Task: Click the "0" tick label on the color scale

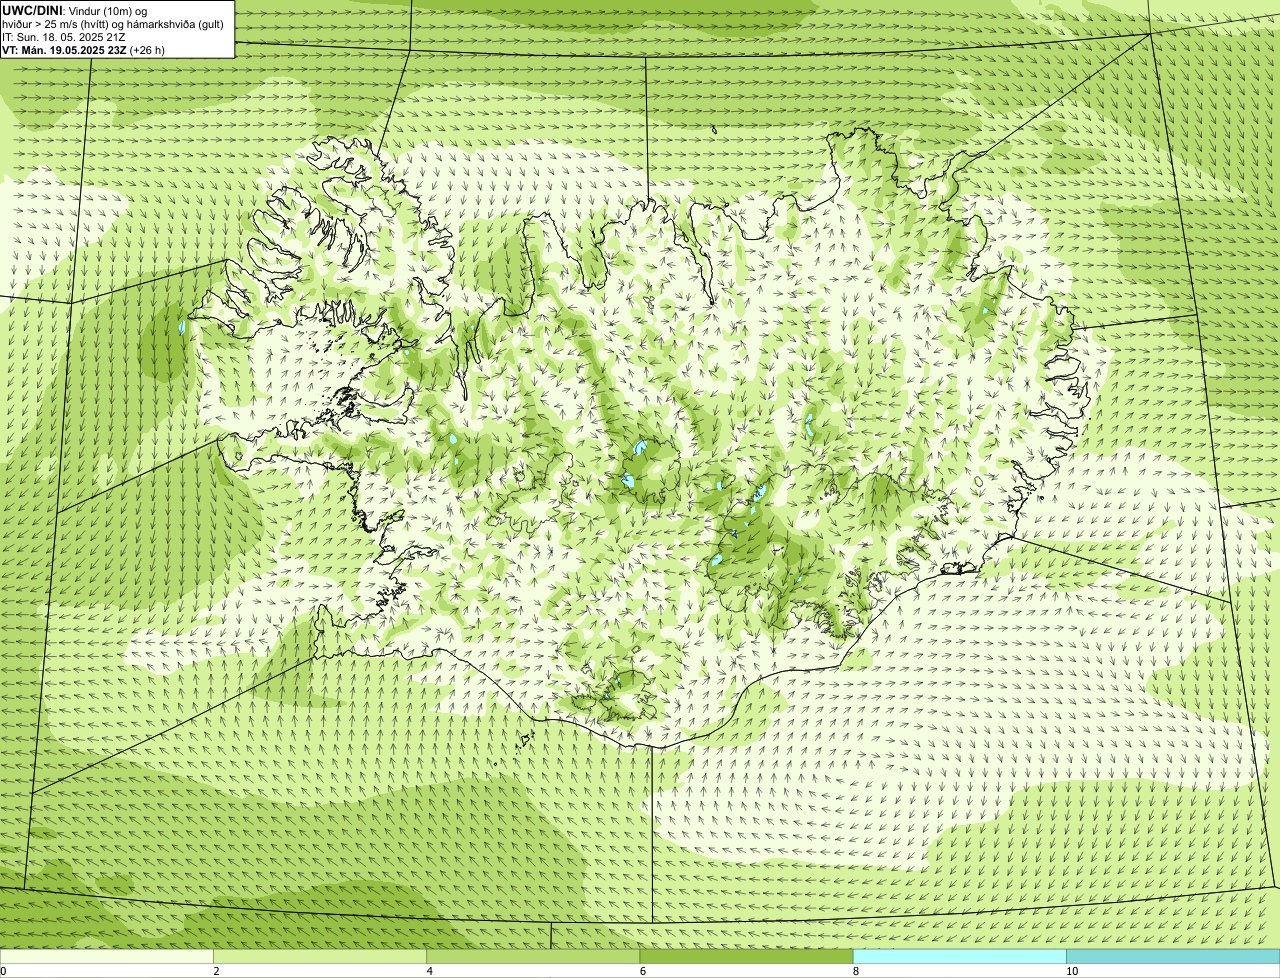Action: [3, 971]
